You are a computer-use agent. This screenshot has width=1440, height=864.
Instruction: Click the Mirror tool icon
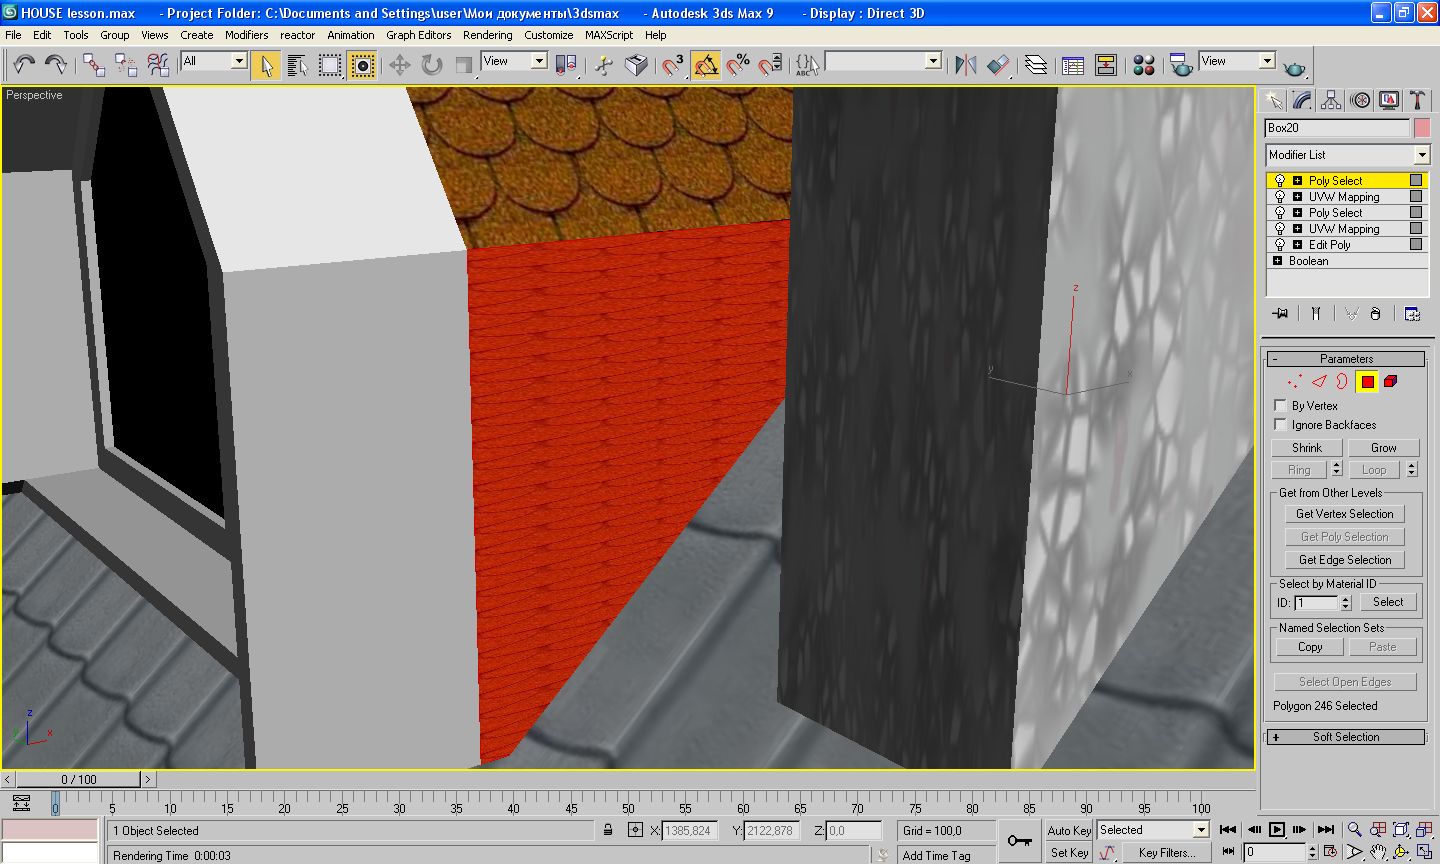(965, 65)
